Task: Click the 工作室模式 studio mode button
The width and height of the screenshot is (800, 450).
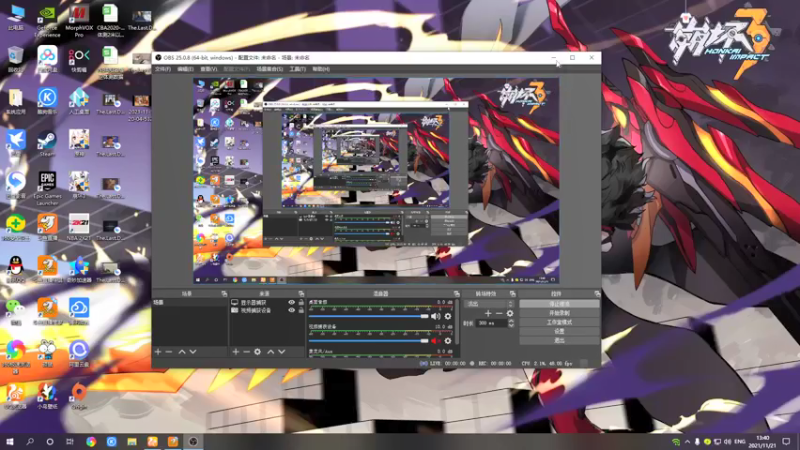Action: pos(559,322)
